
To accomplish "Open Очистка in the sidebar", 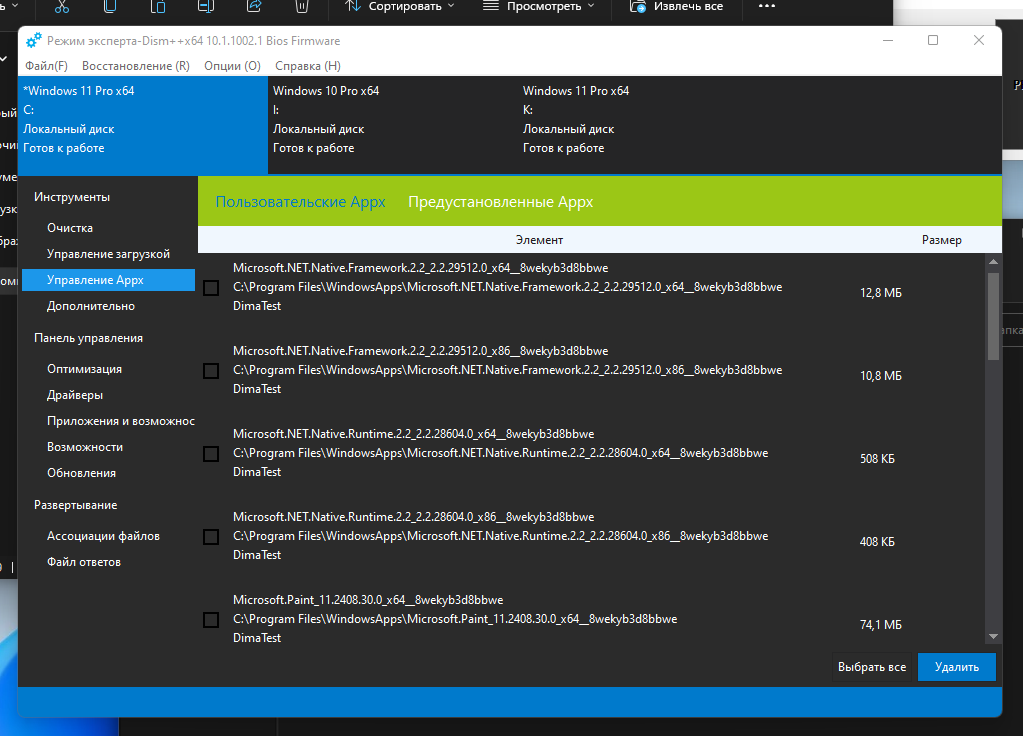I will [x=70, y=228].
